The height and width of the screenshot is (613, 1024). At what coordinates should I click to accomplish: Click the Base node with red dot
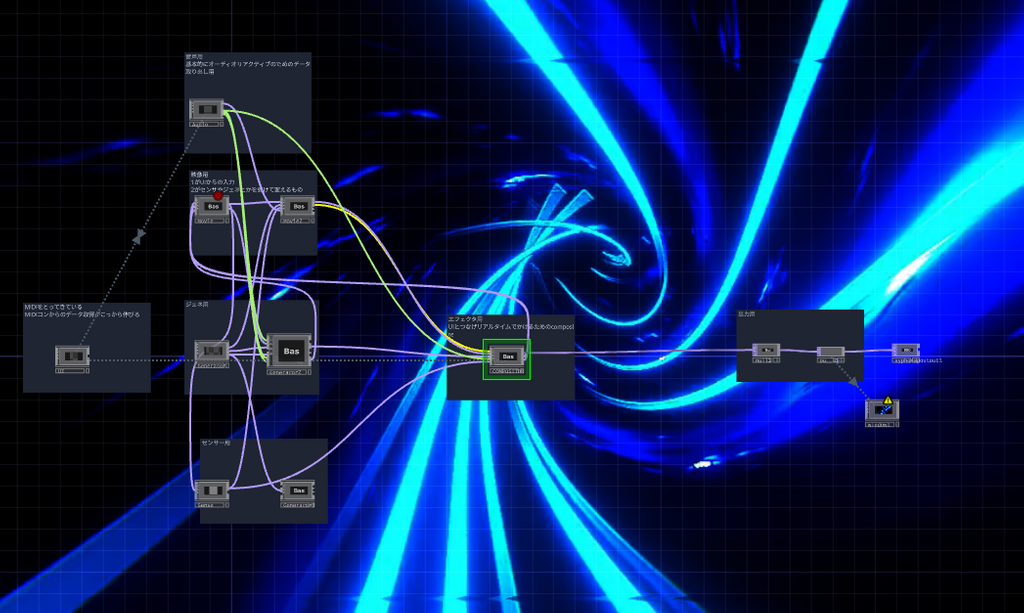212,206
